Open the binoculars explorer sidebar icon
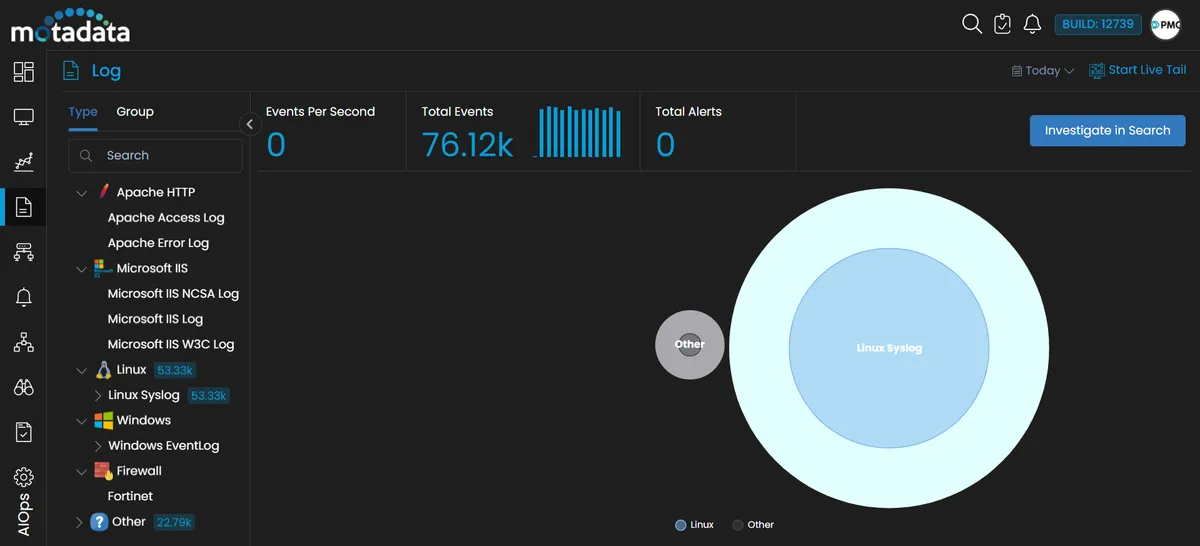The image size is (1200, 546). tap(24, 388)
